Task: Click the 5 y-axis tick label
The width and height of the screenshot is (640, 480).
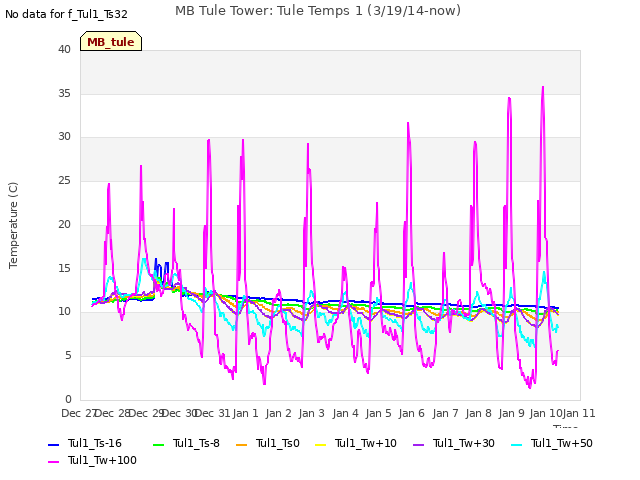Action: [68, 356]
